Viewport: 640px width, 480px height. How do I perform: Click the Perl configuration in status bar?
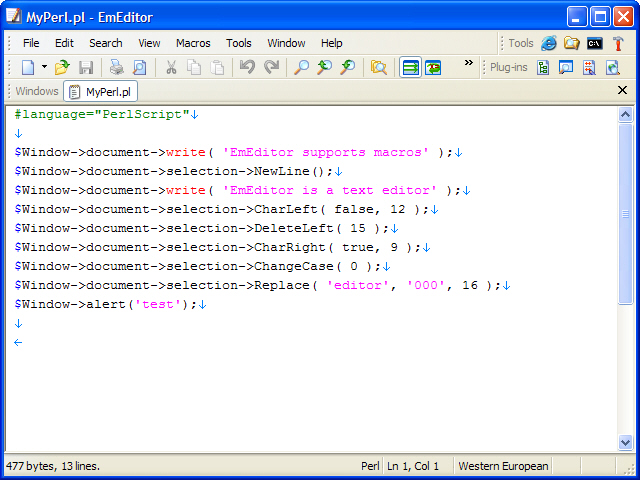(370, 466)
